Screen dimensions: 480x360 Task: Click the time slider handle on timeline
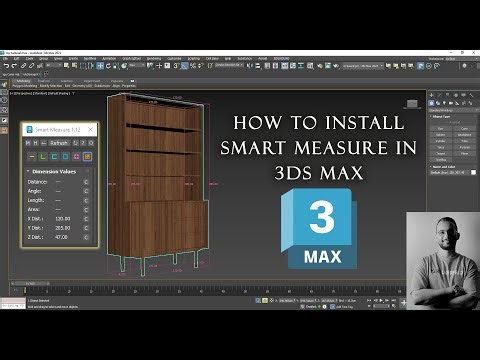(x=30, y=283)
